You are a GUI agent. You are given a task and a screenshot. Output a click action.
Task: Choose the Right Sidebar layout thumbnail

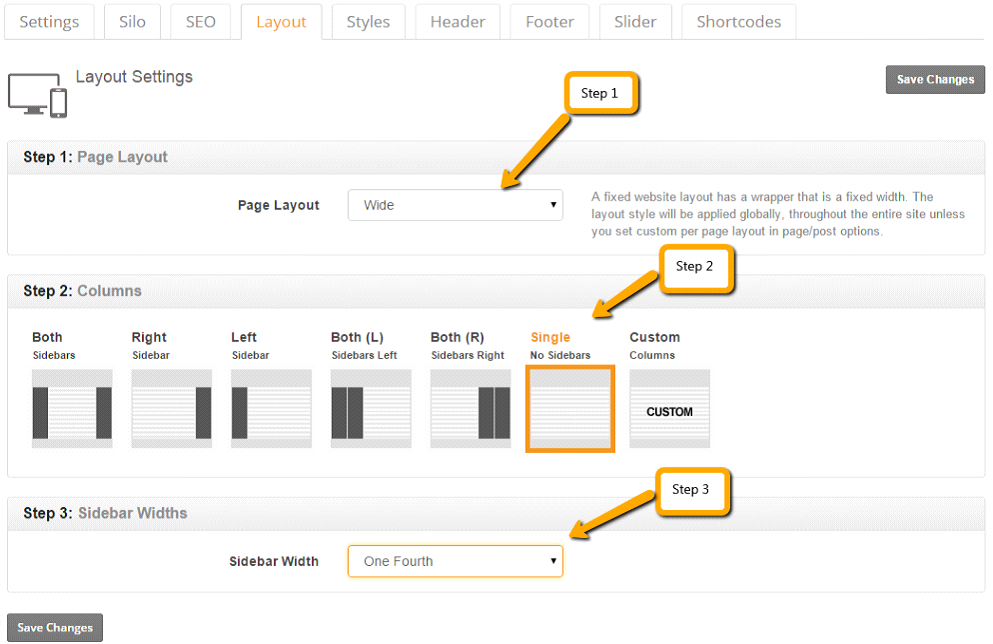pyautogui.click(x=172, y=409)
